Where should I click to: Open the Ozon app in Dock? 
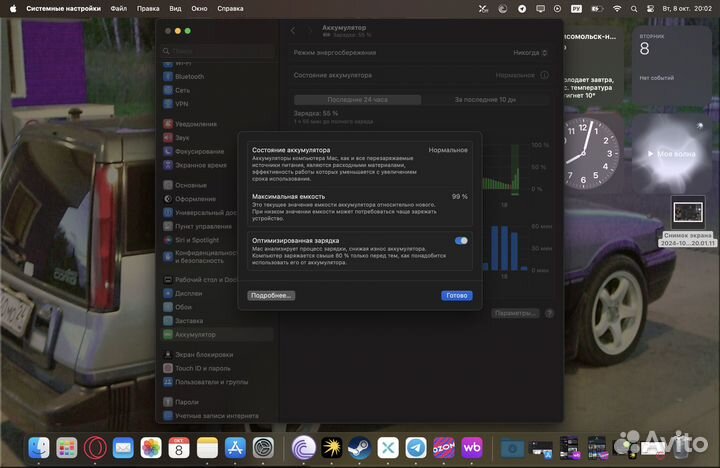pyautogui.click(x=444, y=448)
